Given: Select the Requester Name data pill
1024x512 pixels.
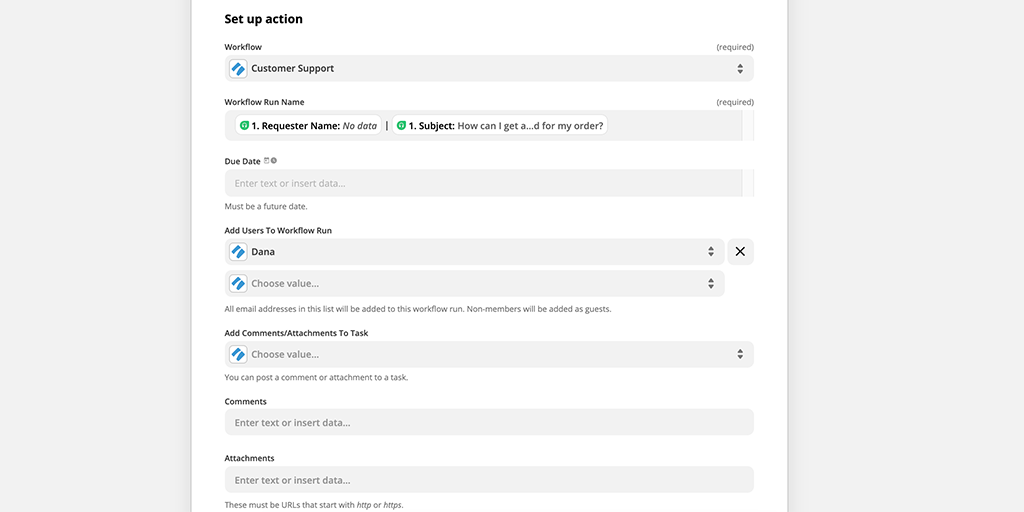Looking at the screenshot, I should tap(308, 125).
